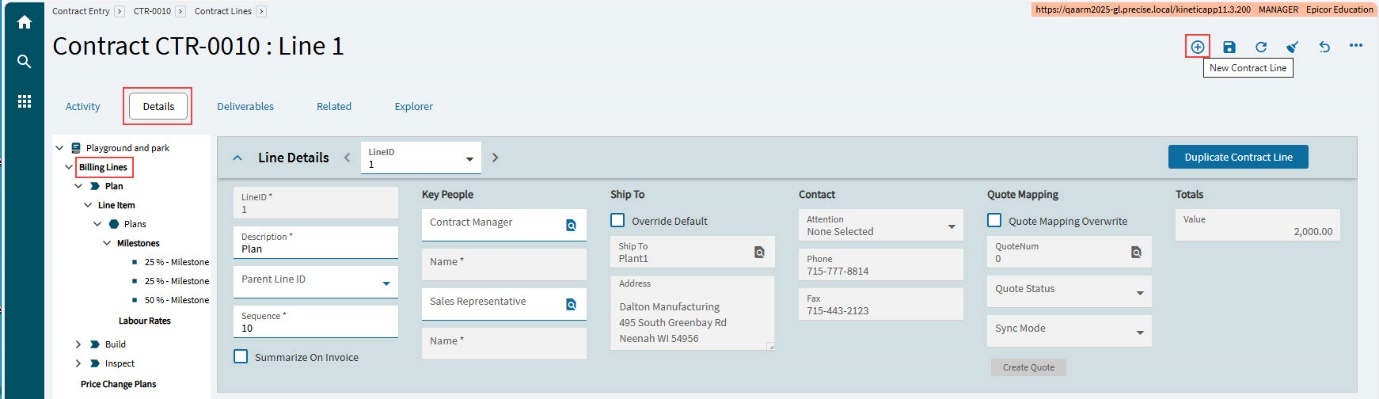
Task: Open the Related tab
Action: point(334,106)
